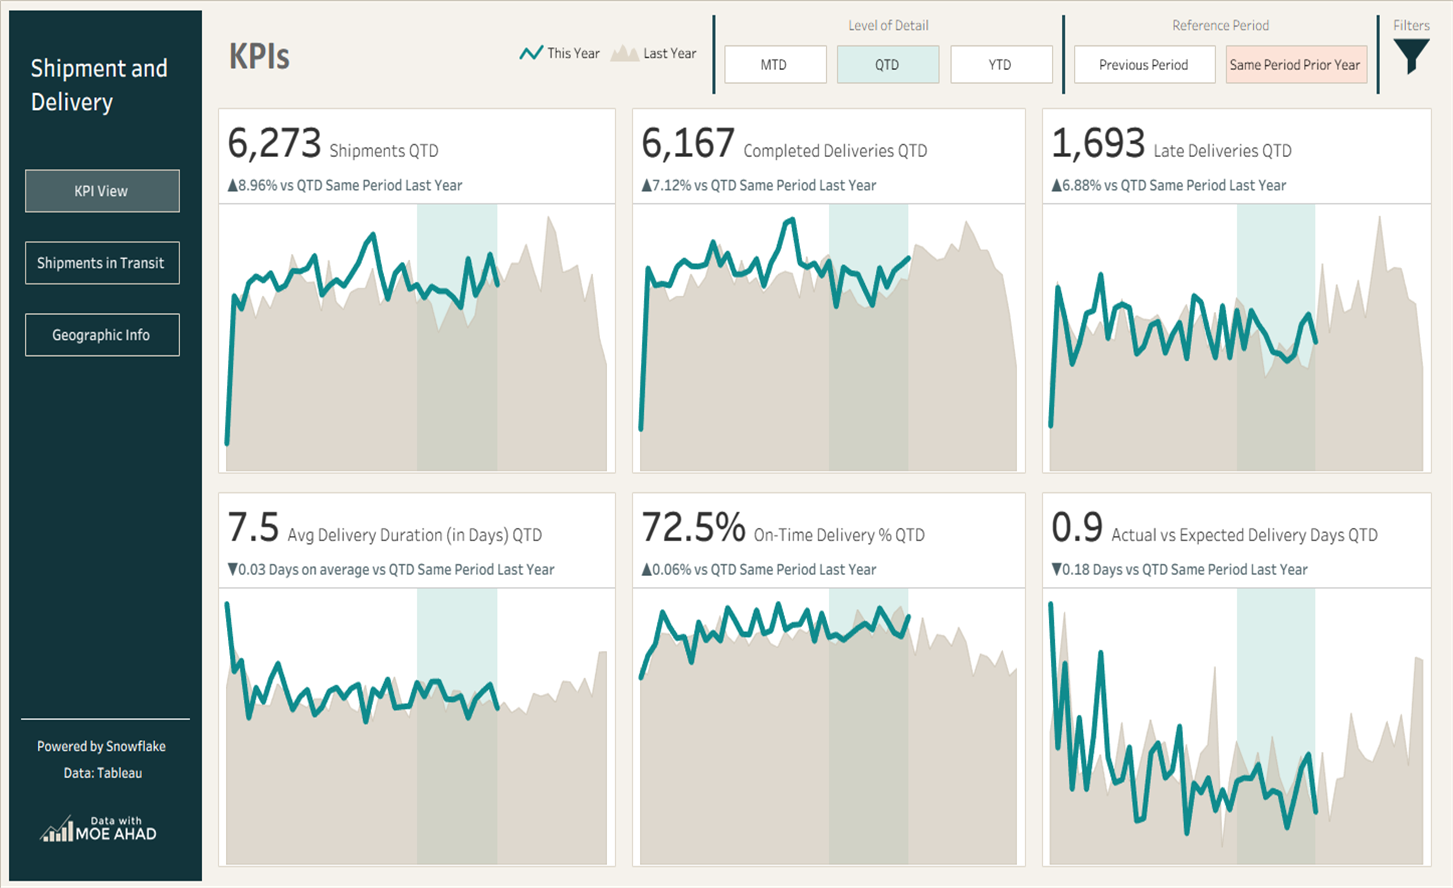Click the Avg Delivery Duration trend chart
1453x888 pixels.
tap(416, 726)
